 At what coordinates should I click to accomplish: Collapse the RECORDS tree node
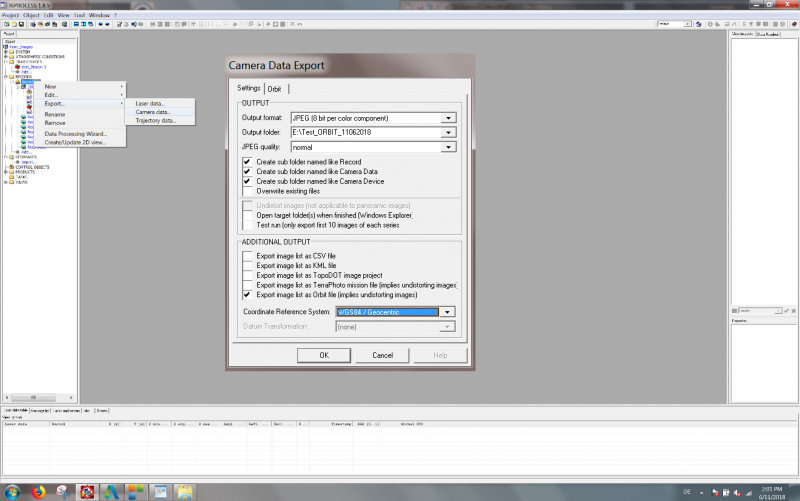6,77
